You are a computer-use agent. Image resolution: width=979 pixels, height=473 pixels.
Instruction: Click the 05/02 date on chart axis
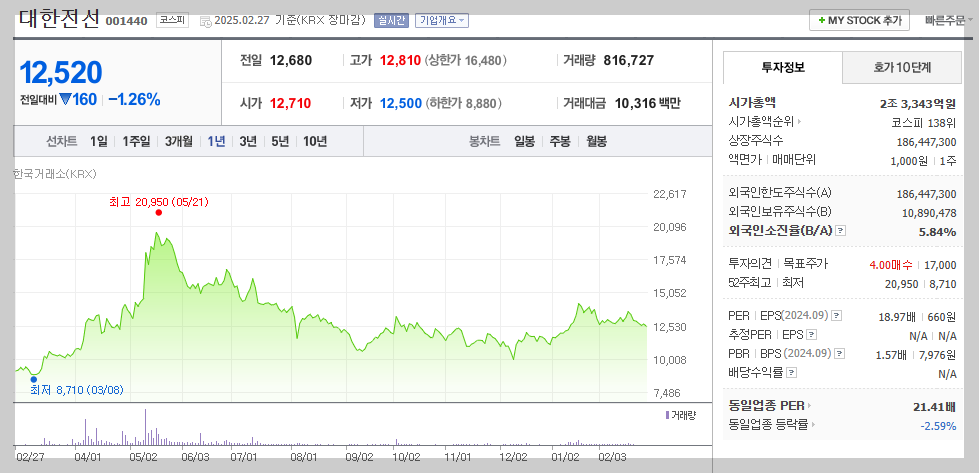click(x=143, y=457)
